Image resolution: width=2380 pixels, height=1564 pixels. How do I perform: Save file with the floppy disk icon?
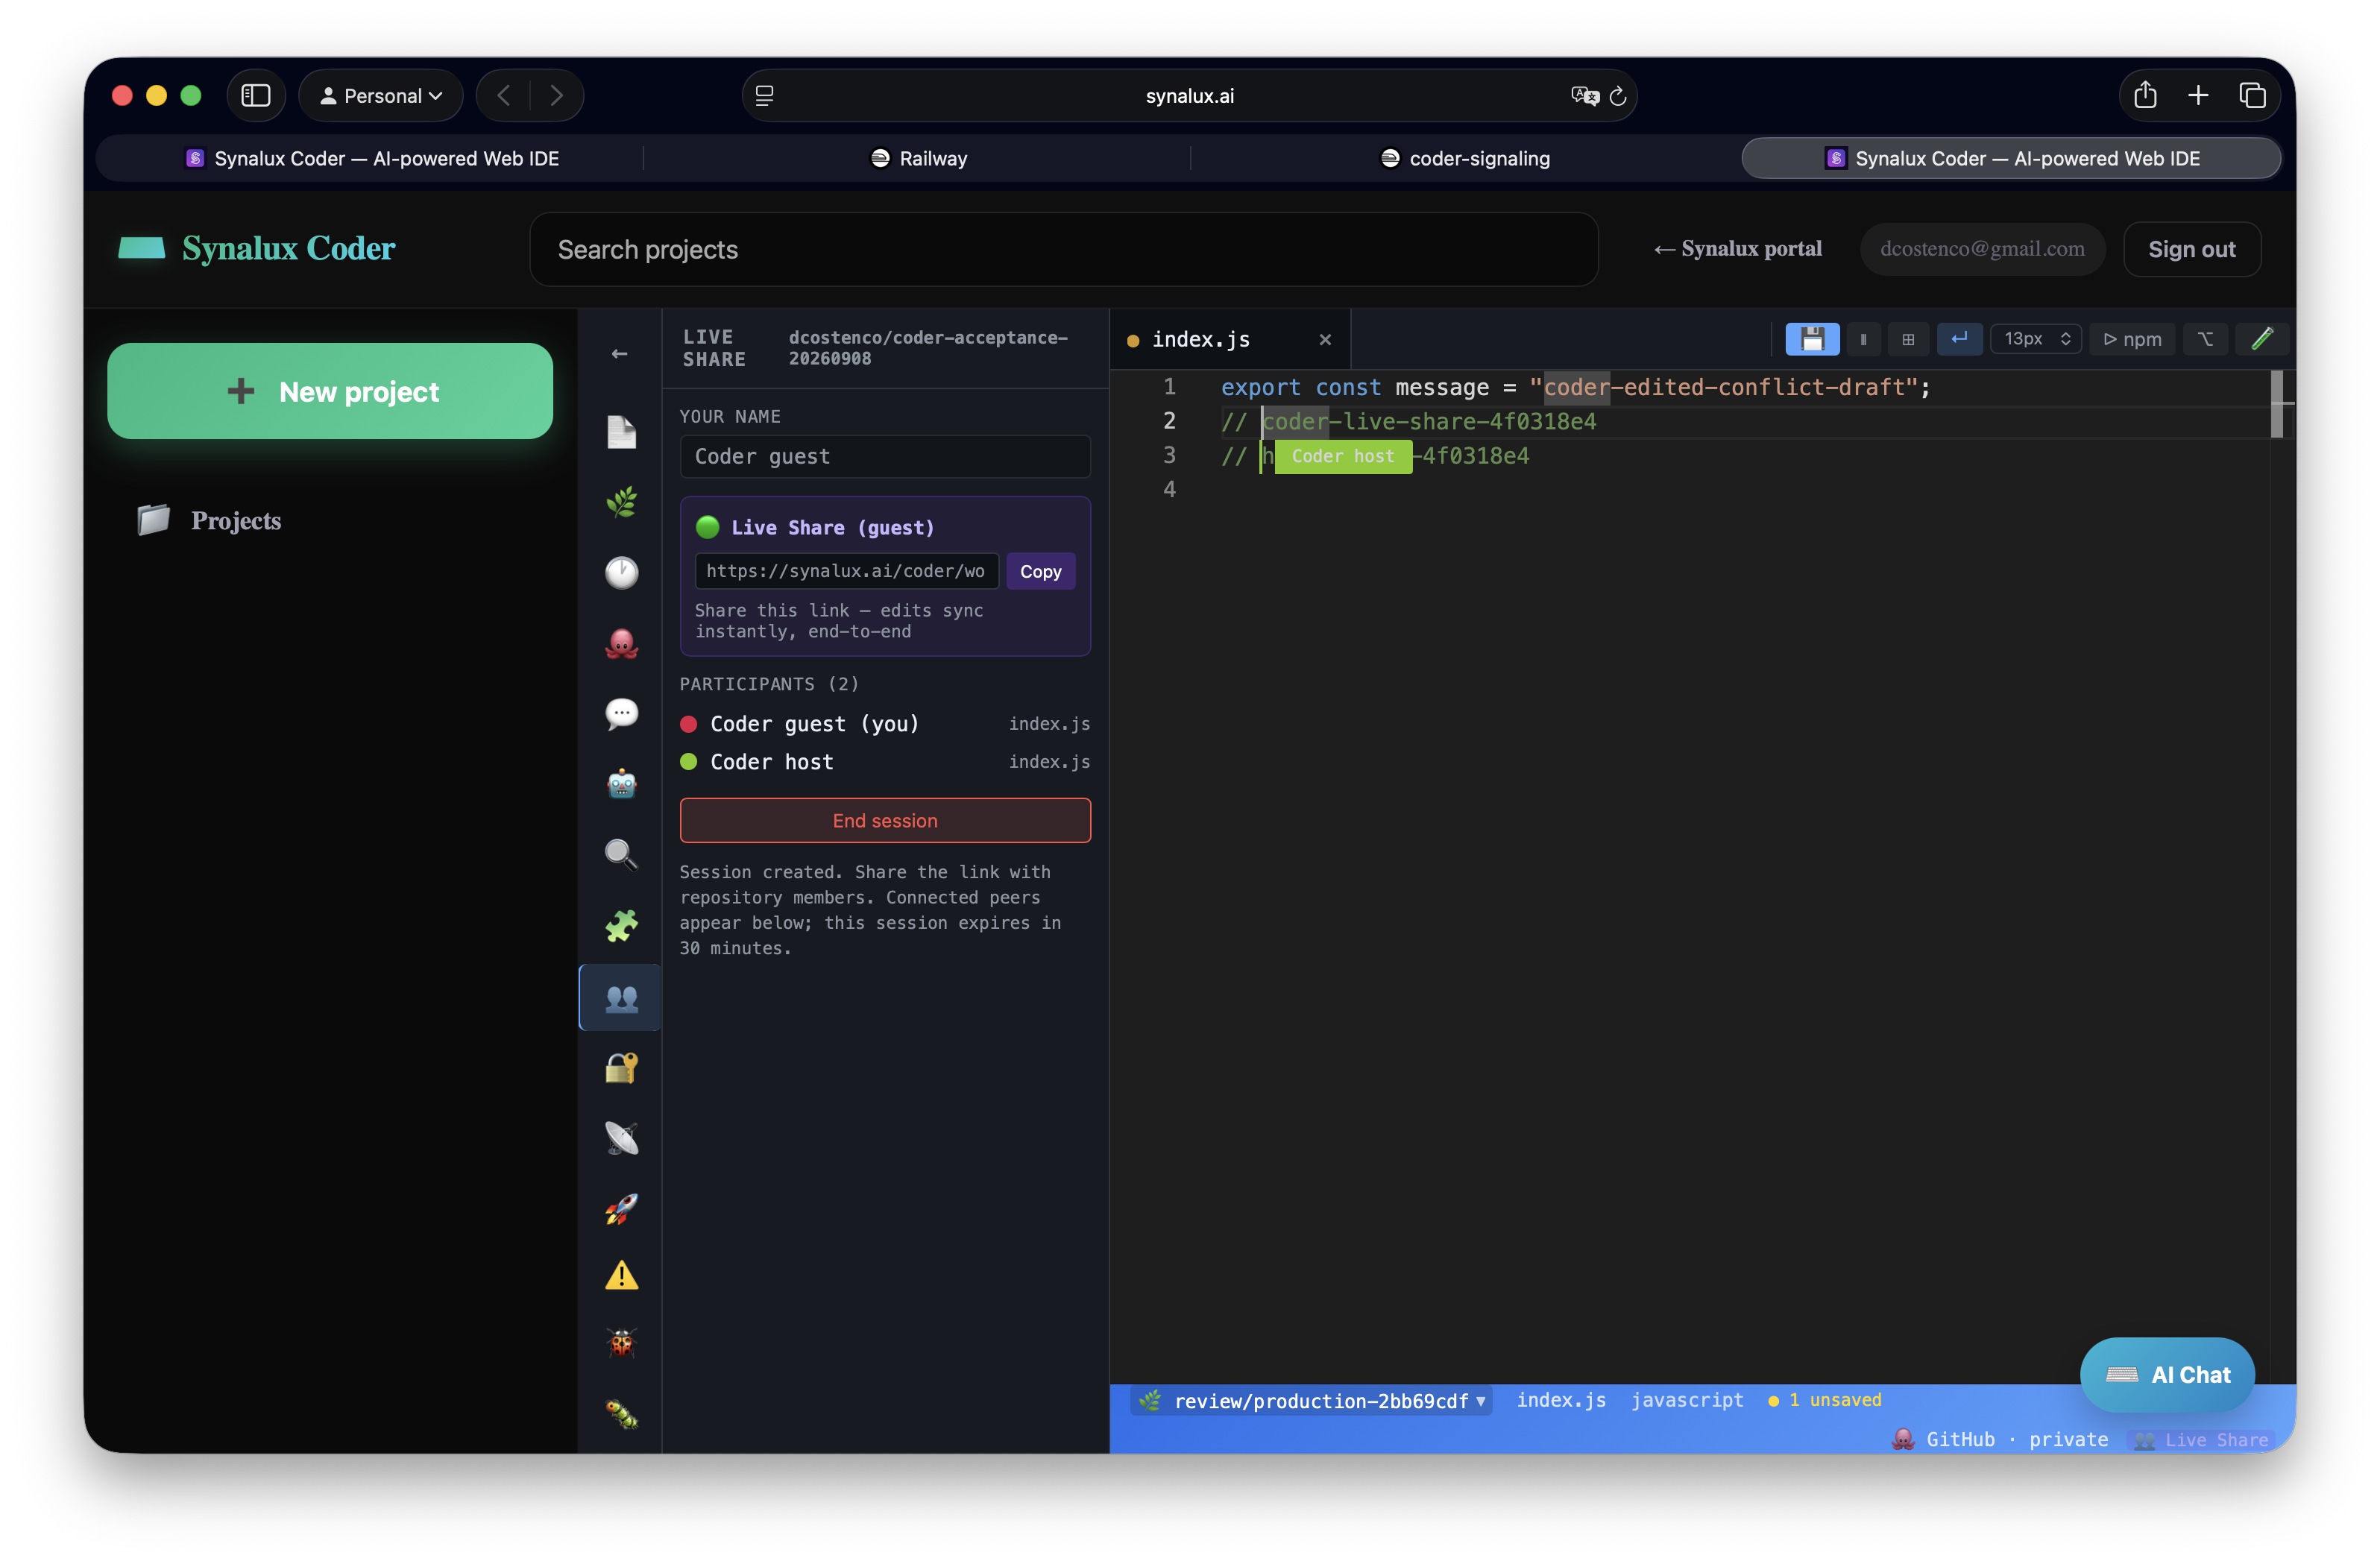[x=1811, y=339]
